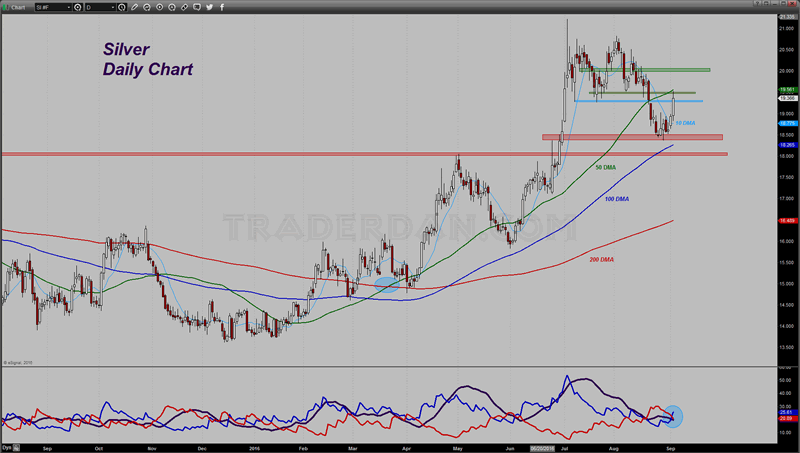Share chart via Twitter icon
The image size is (800, 453).
[209, 7]
